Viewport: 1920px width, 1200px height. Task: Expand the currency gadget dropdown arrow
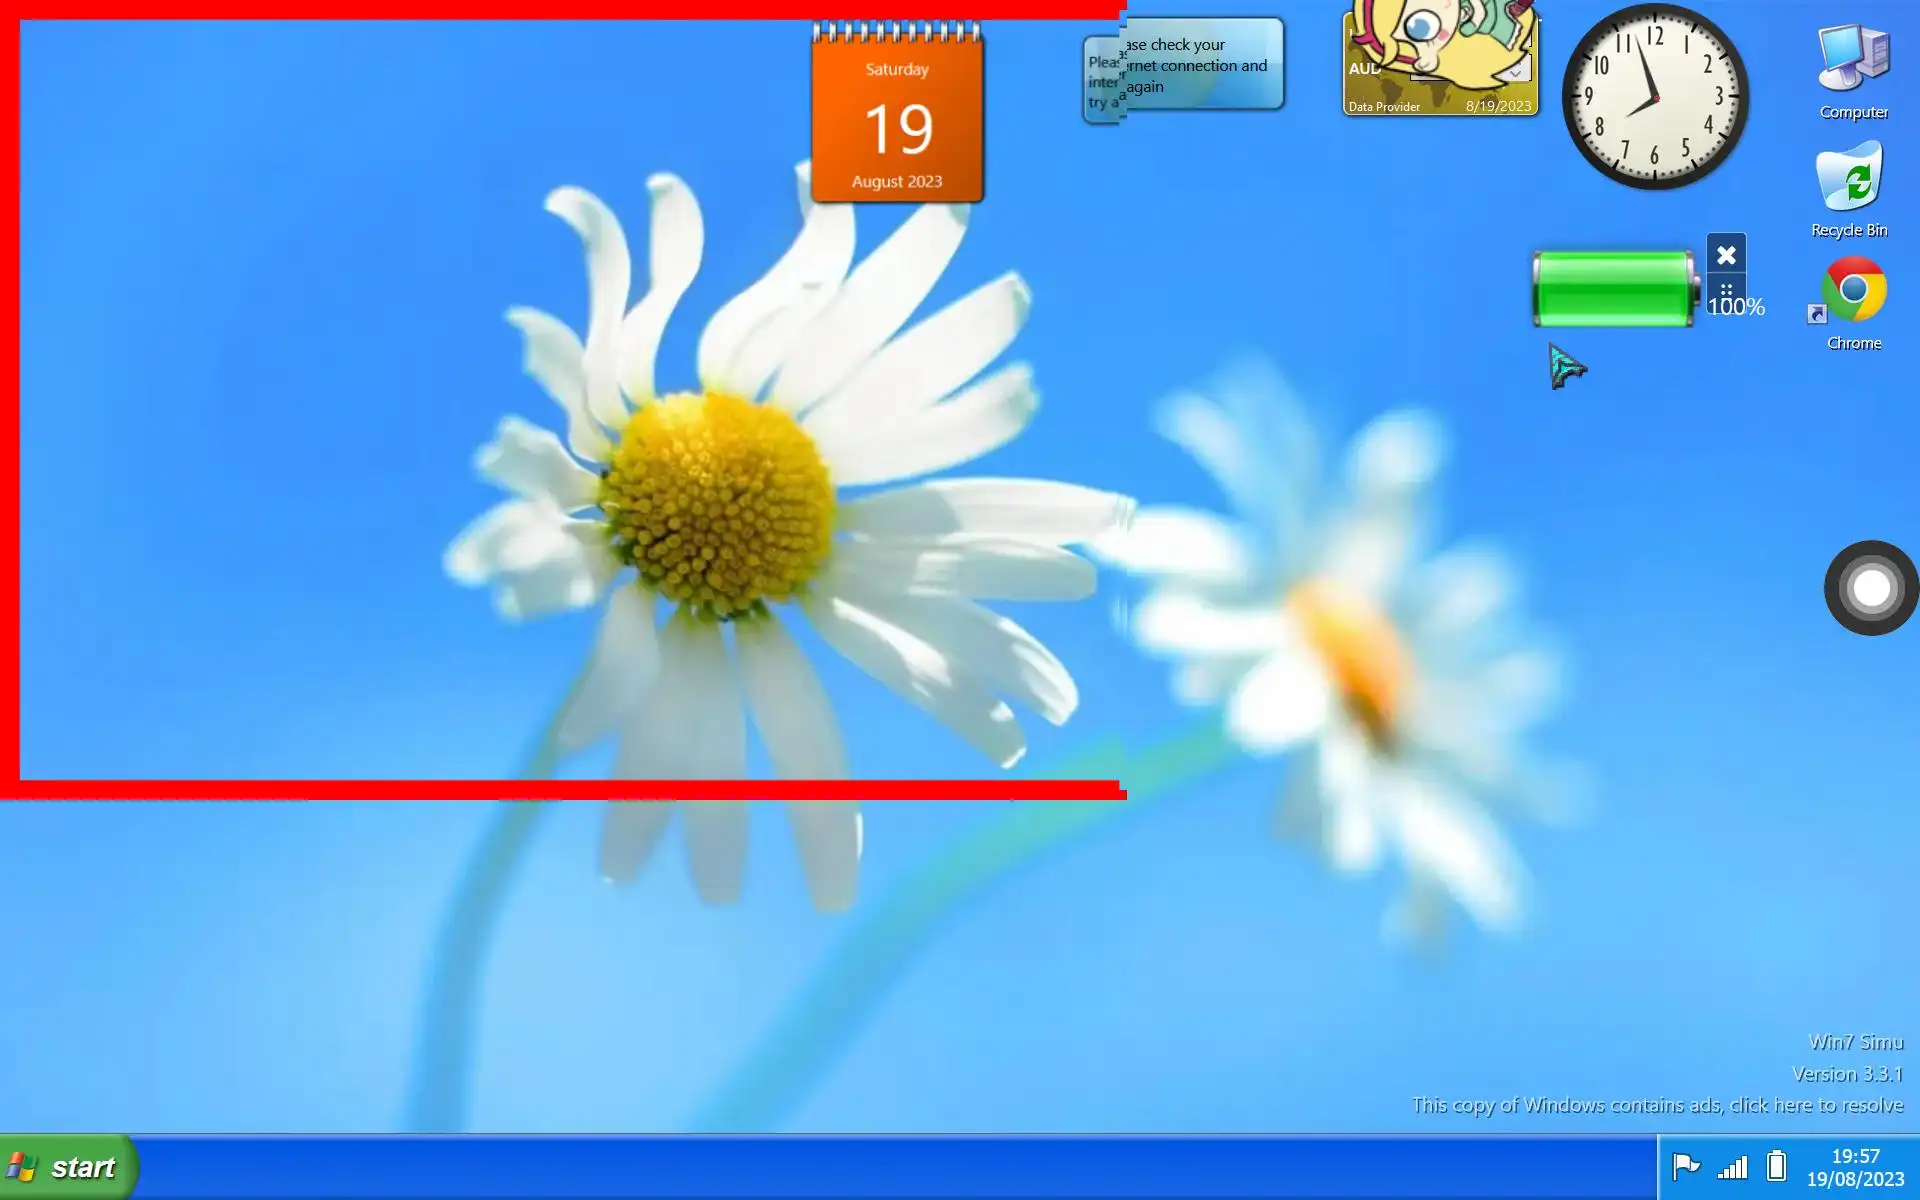(1516, 72)
